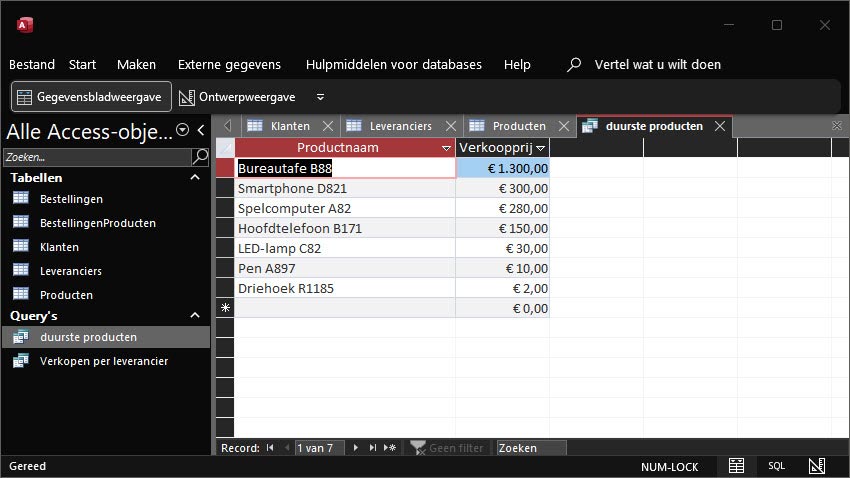Open the Externe gegevens menu
This screenshot has height=478, width=850.
(229, 64)
